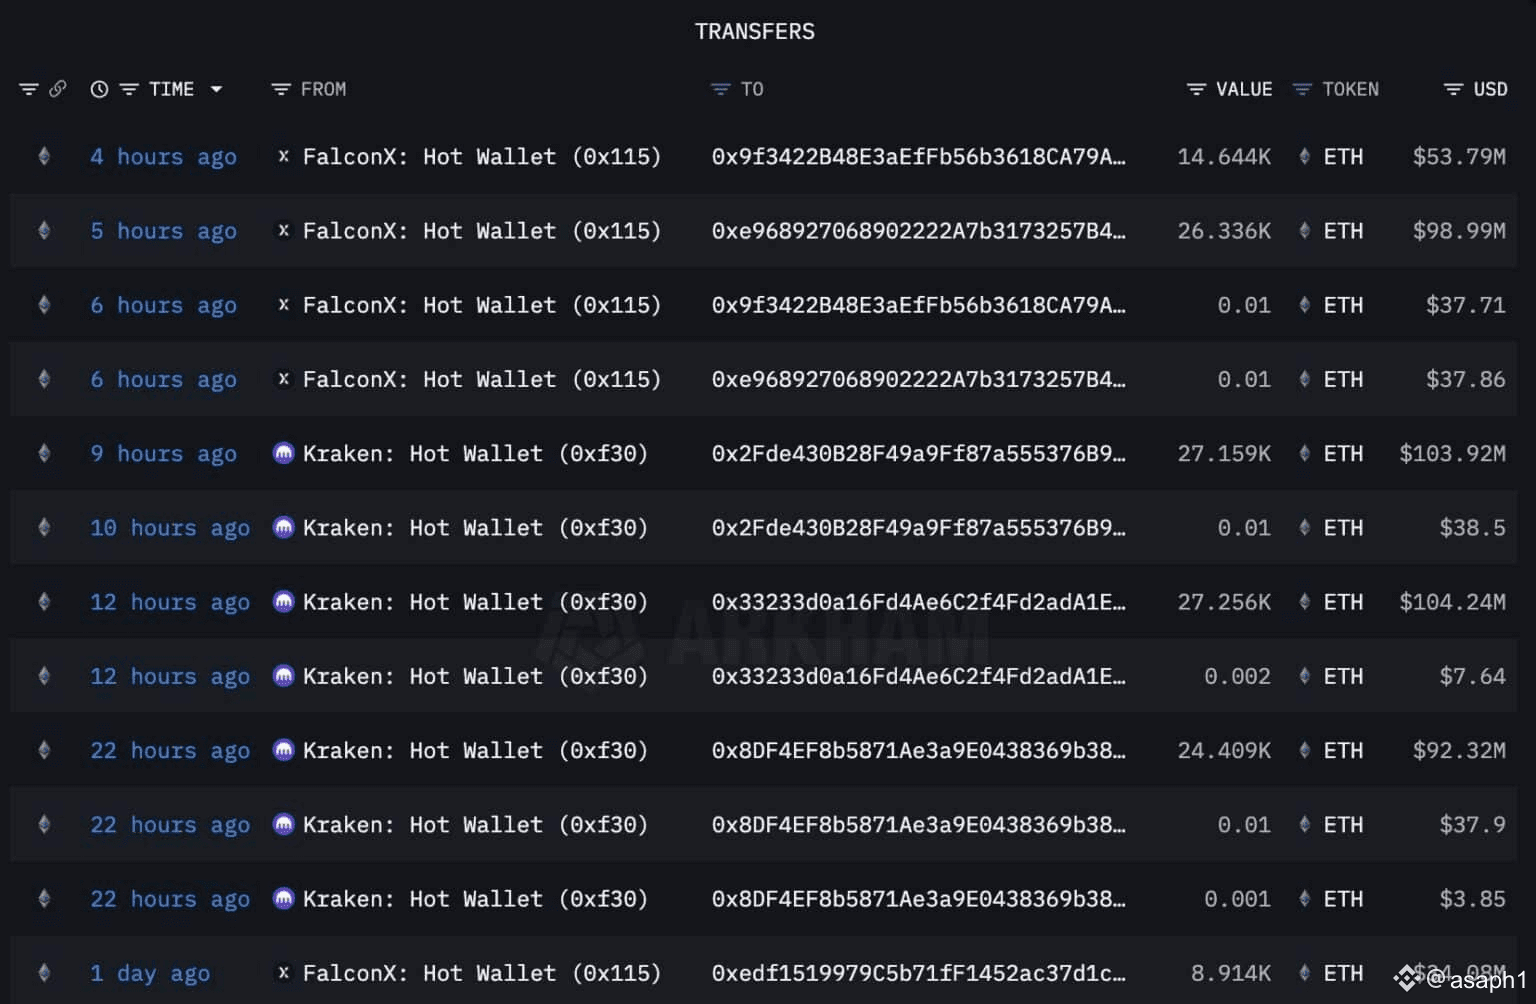Open address 0xedf1519979C5 in 1 day row
The height and width of the screenshot is (1004, 1536).
pyautogui.click(x=917, y=973)
